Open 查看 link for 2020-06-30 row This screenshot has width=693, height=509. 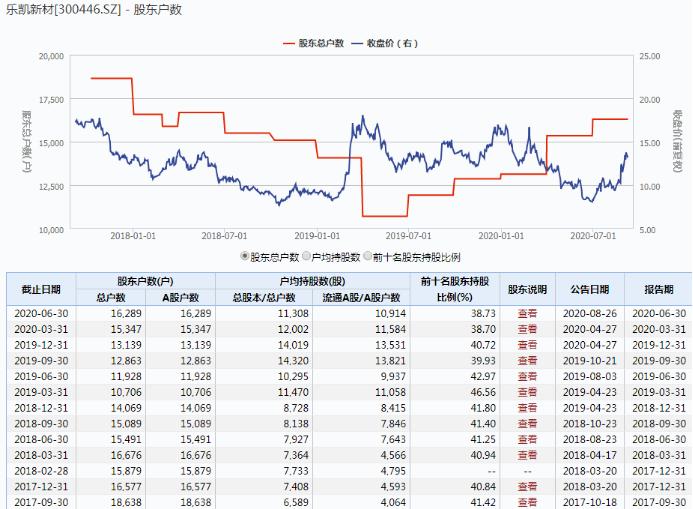pyautogui.click(x=527, y=313)
